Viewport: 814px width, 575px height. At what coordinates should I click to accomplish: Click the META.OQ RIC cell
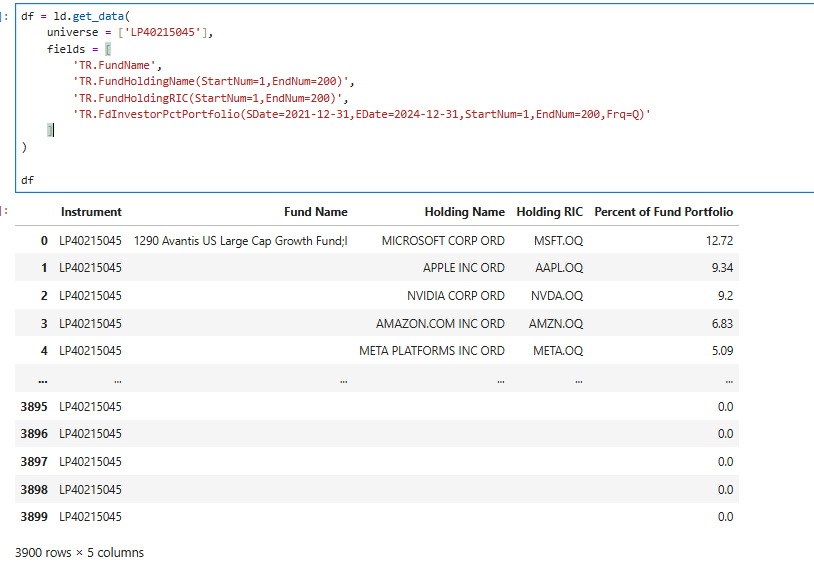coord(558,351)
